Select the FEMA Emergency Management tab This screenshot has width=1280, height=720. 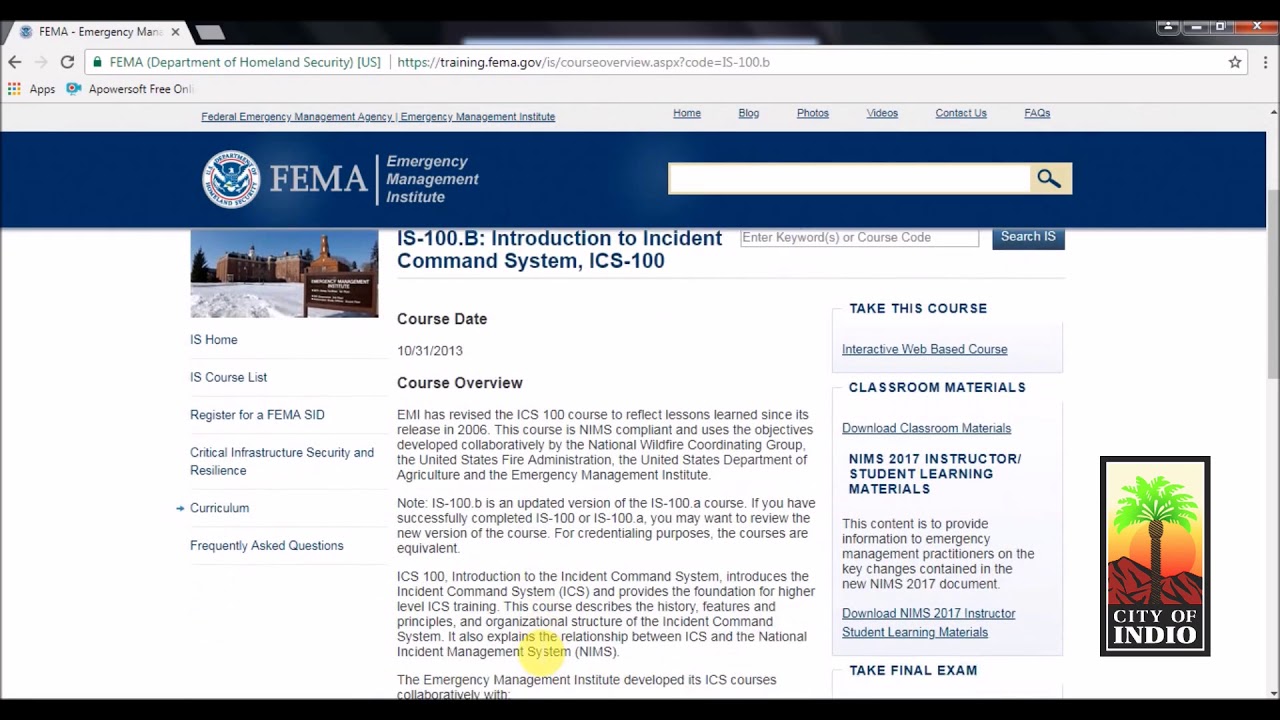tap(98, 32)
